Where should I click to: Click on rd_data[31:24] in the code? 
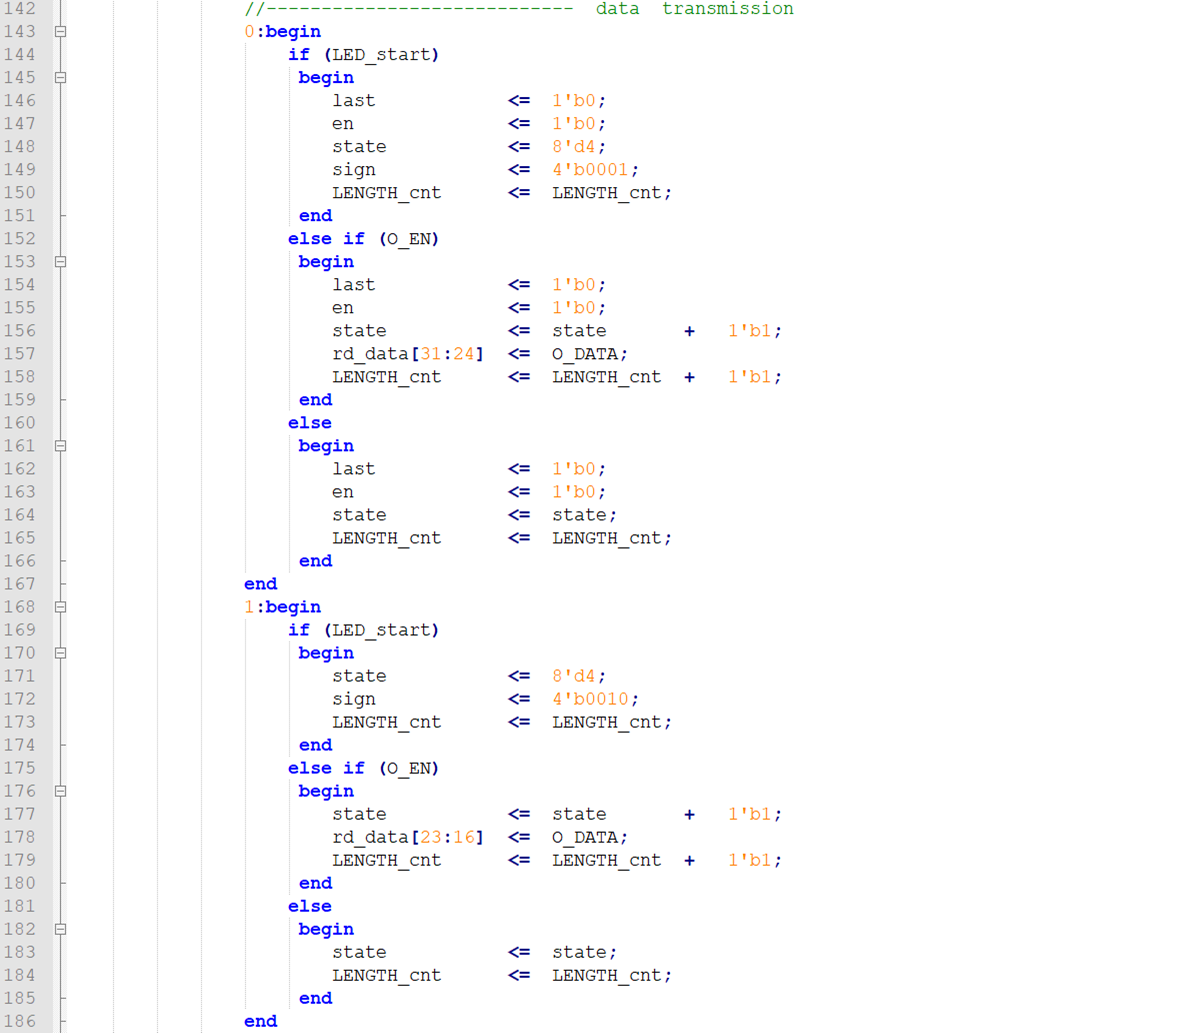407,354
